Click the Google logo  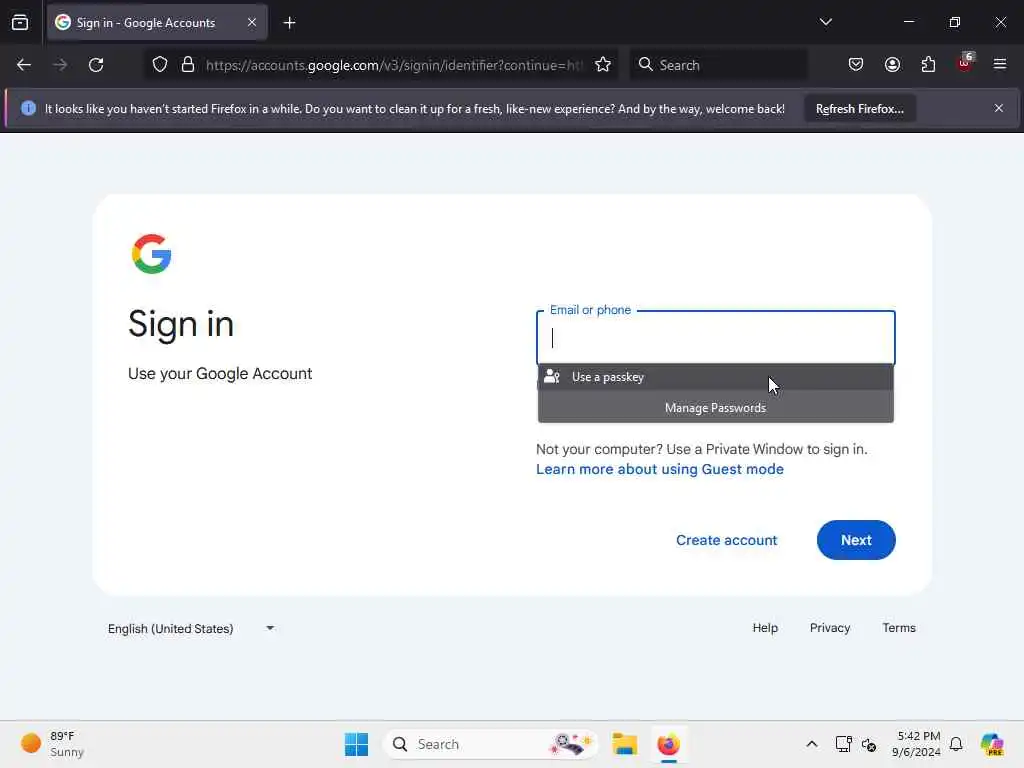click(152, 254)
